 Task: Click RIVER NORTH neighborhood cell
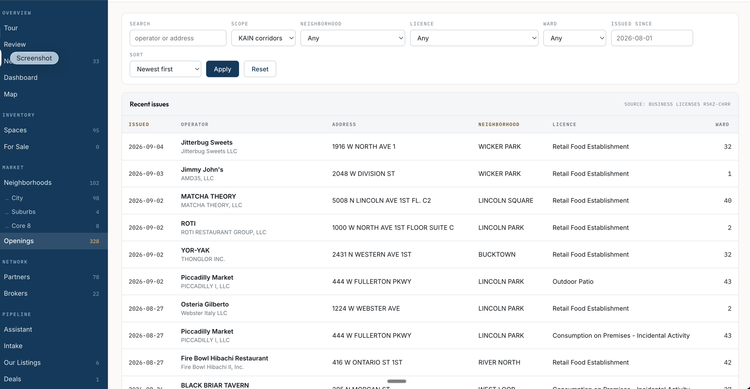(x=499, y=363)
